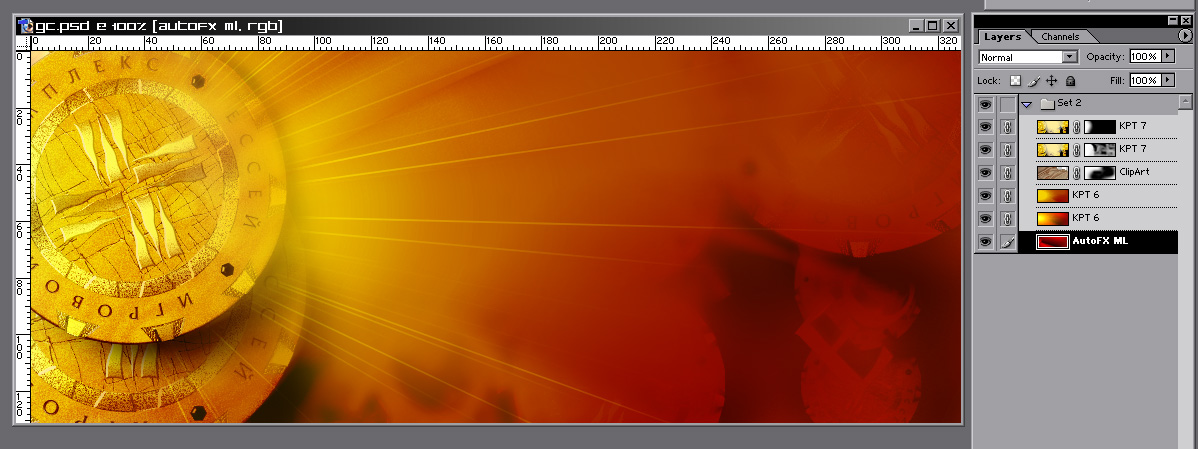
Task: Hide the KPT 6 layer directly above AutoFX ML
Action: click(986, 219)
